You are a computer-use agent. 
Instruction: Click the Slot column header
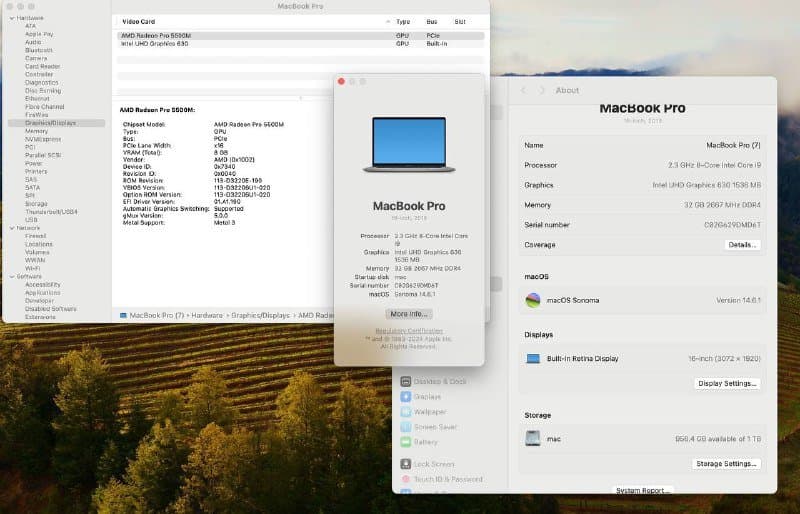460,22
